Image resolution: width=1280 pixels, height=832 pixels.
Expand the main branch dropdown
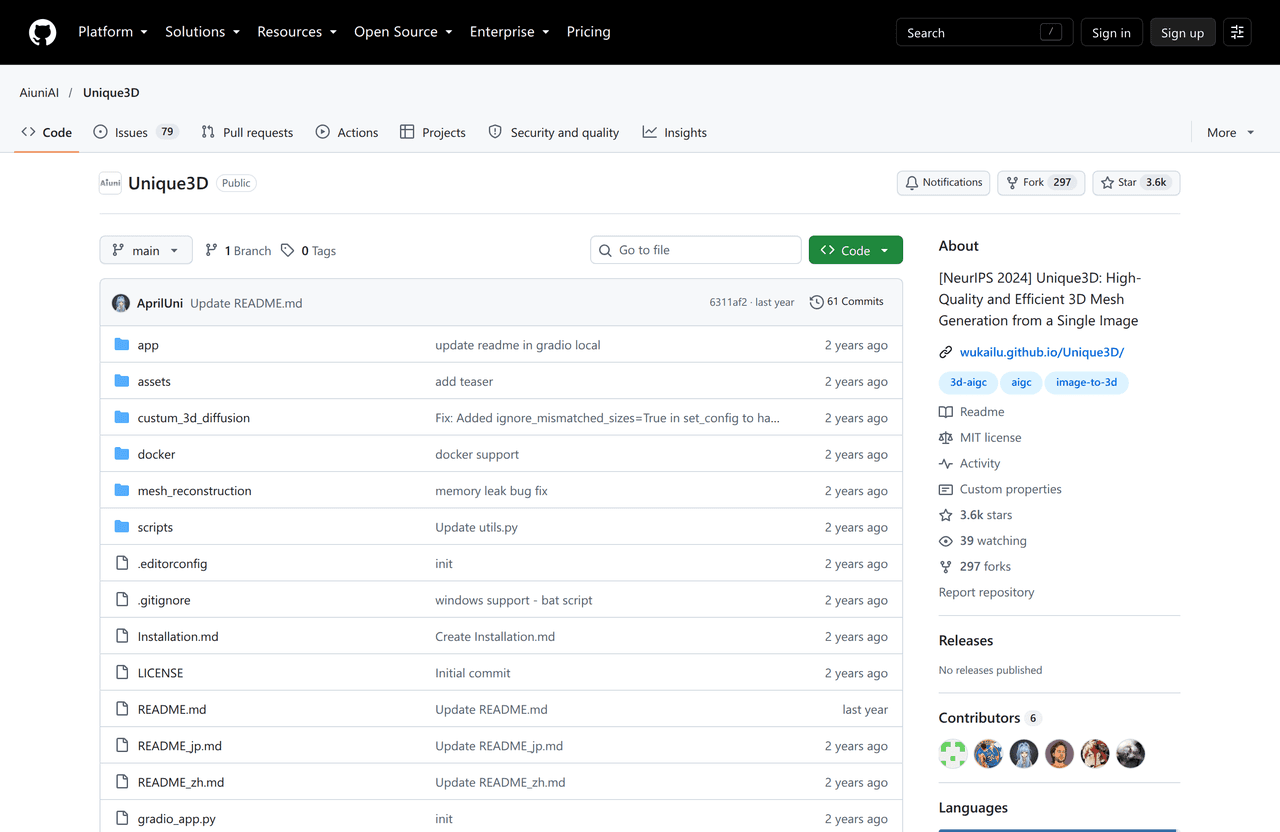point(145,250)
